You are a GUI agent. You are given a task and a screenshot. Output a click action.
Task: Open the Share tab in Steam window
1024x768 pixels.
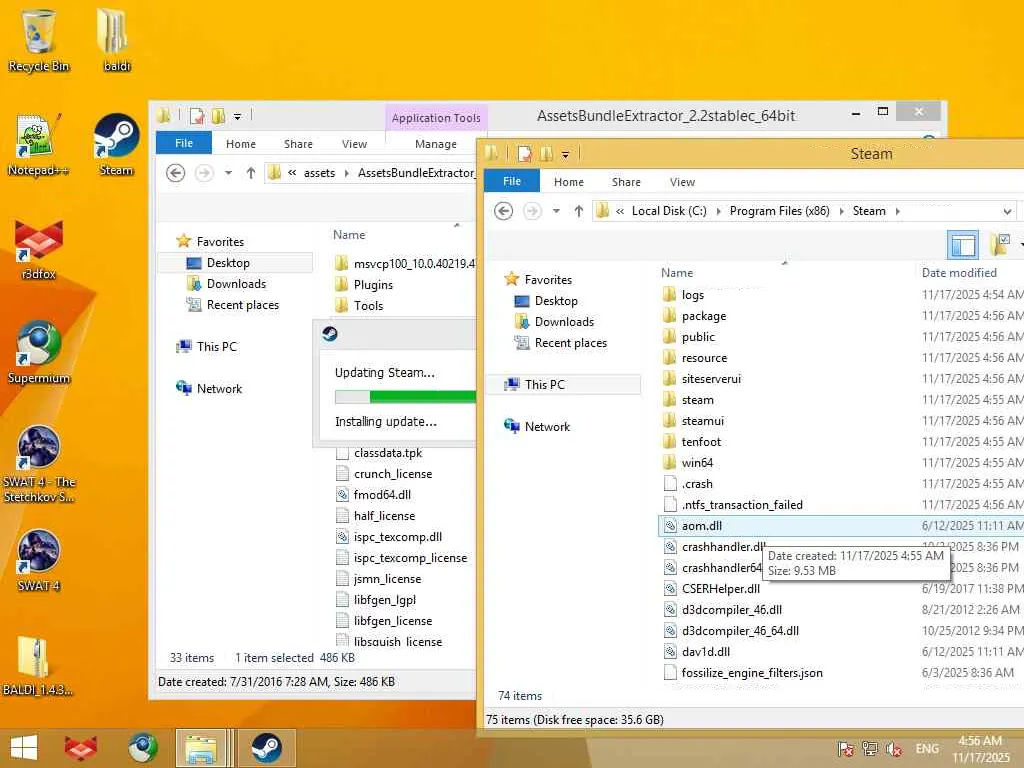[x=626, y=182]
